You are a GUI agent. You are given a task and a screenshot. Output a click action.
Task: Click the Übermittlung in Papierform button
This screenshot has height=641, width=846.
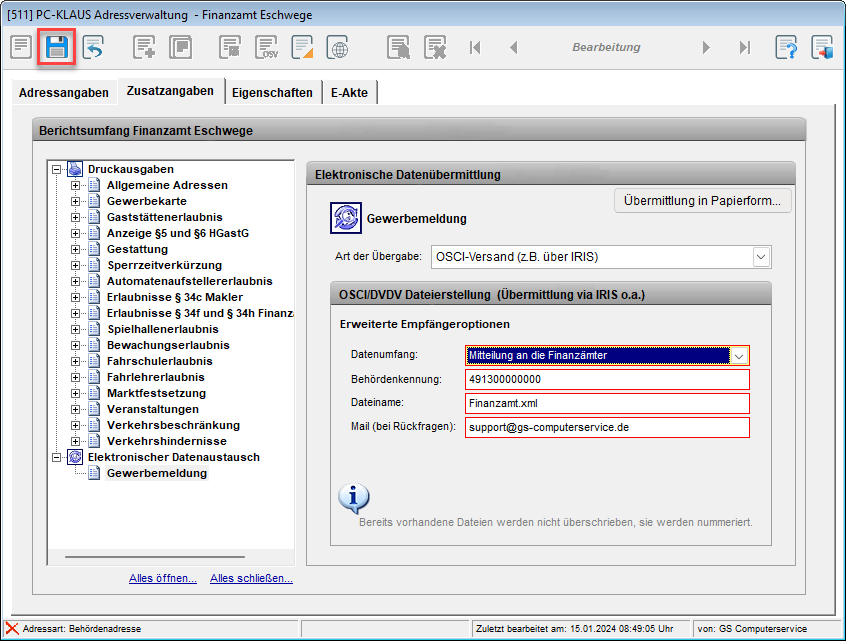[702, 201]
